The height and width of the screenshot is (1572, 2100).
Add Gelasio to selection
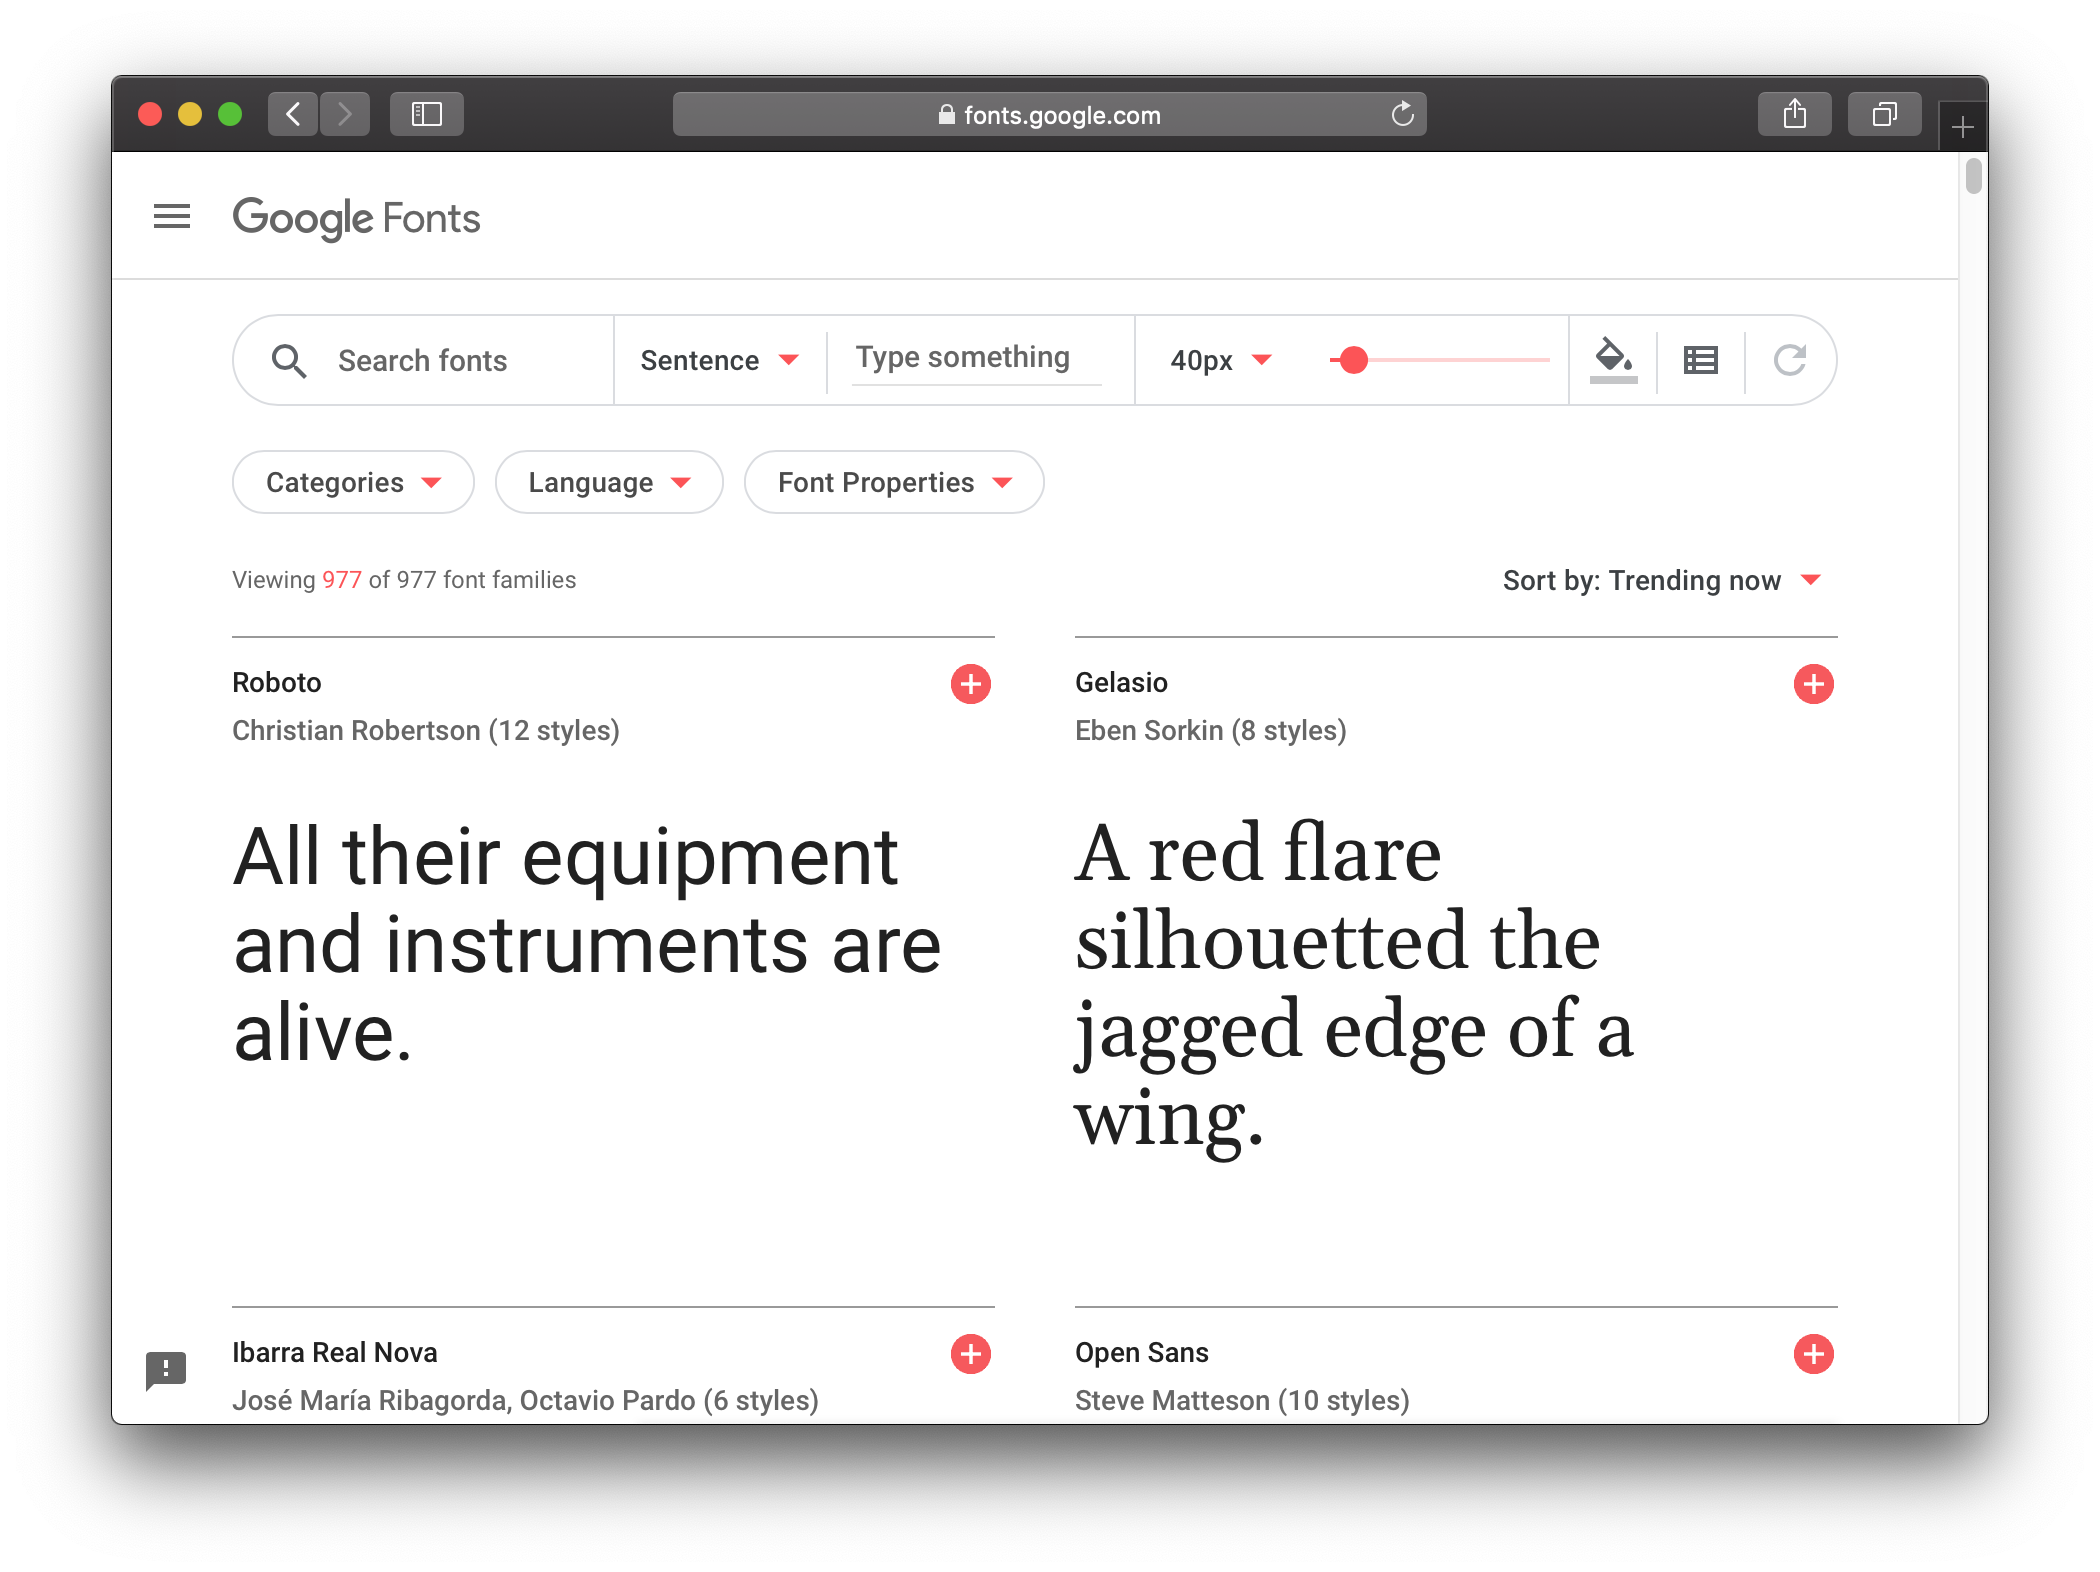(1813, 684)
